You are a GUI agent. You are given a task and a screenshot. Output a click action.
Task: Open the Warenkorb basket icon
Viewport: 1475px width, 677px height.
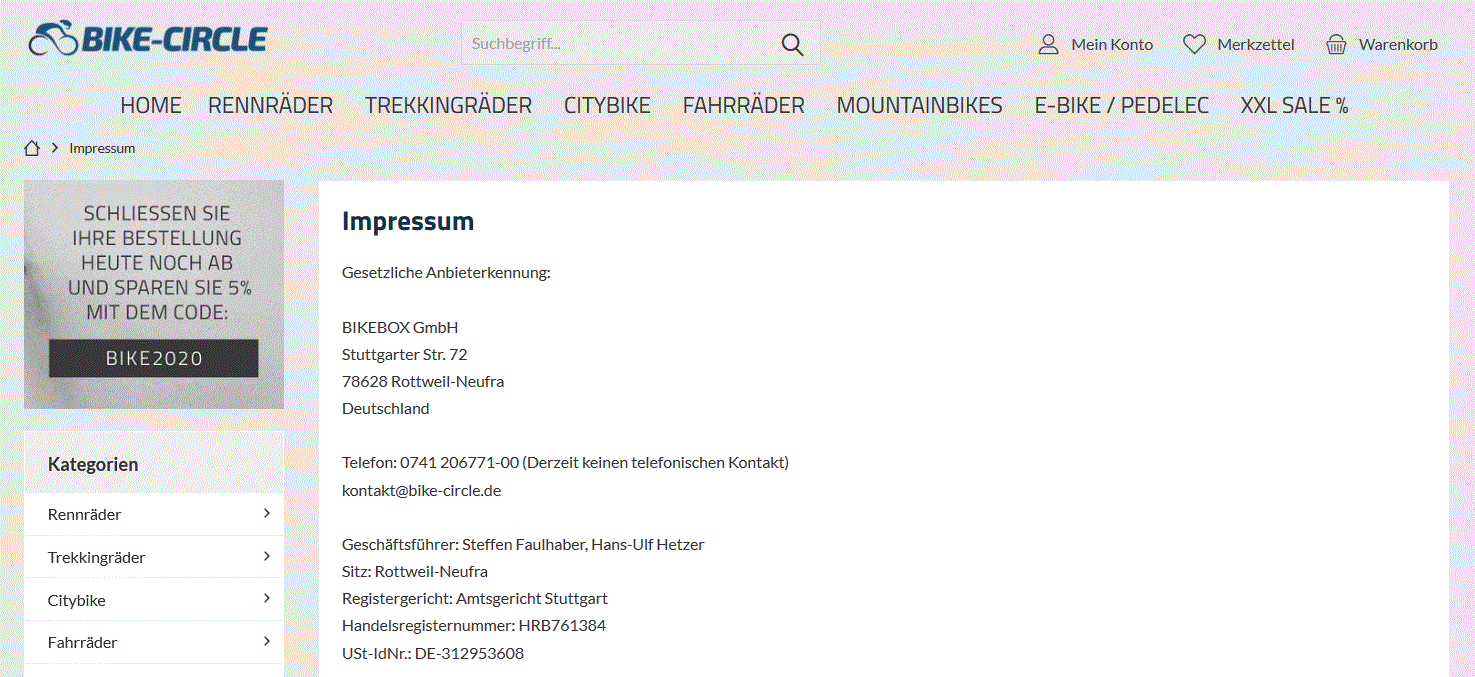coord(1336,44)
